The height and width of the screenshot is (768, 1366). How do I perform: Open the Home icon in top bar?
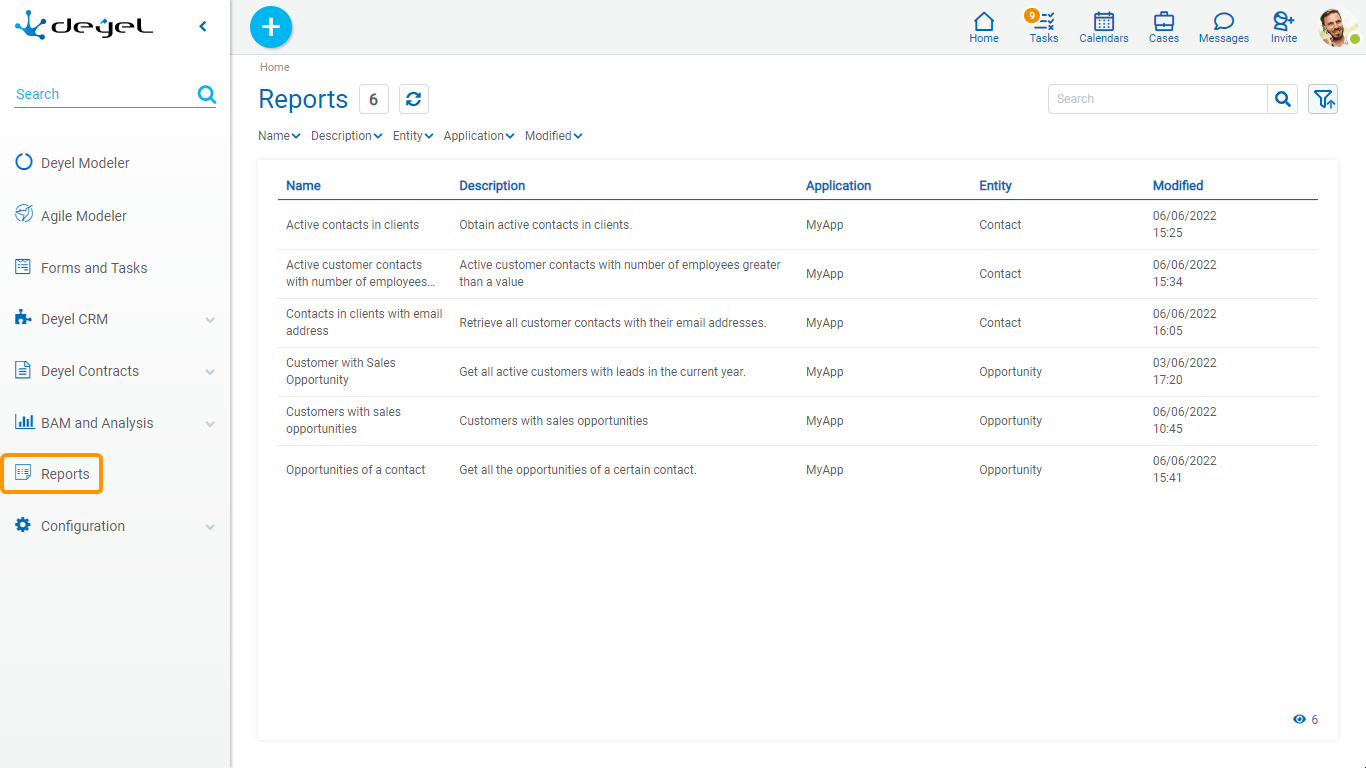pyautogui.click(x=984, y=27)
